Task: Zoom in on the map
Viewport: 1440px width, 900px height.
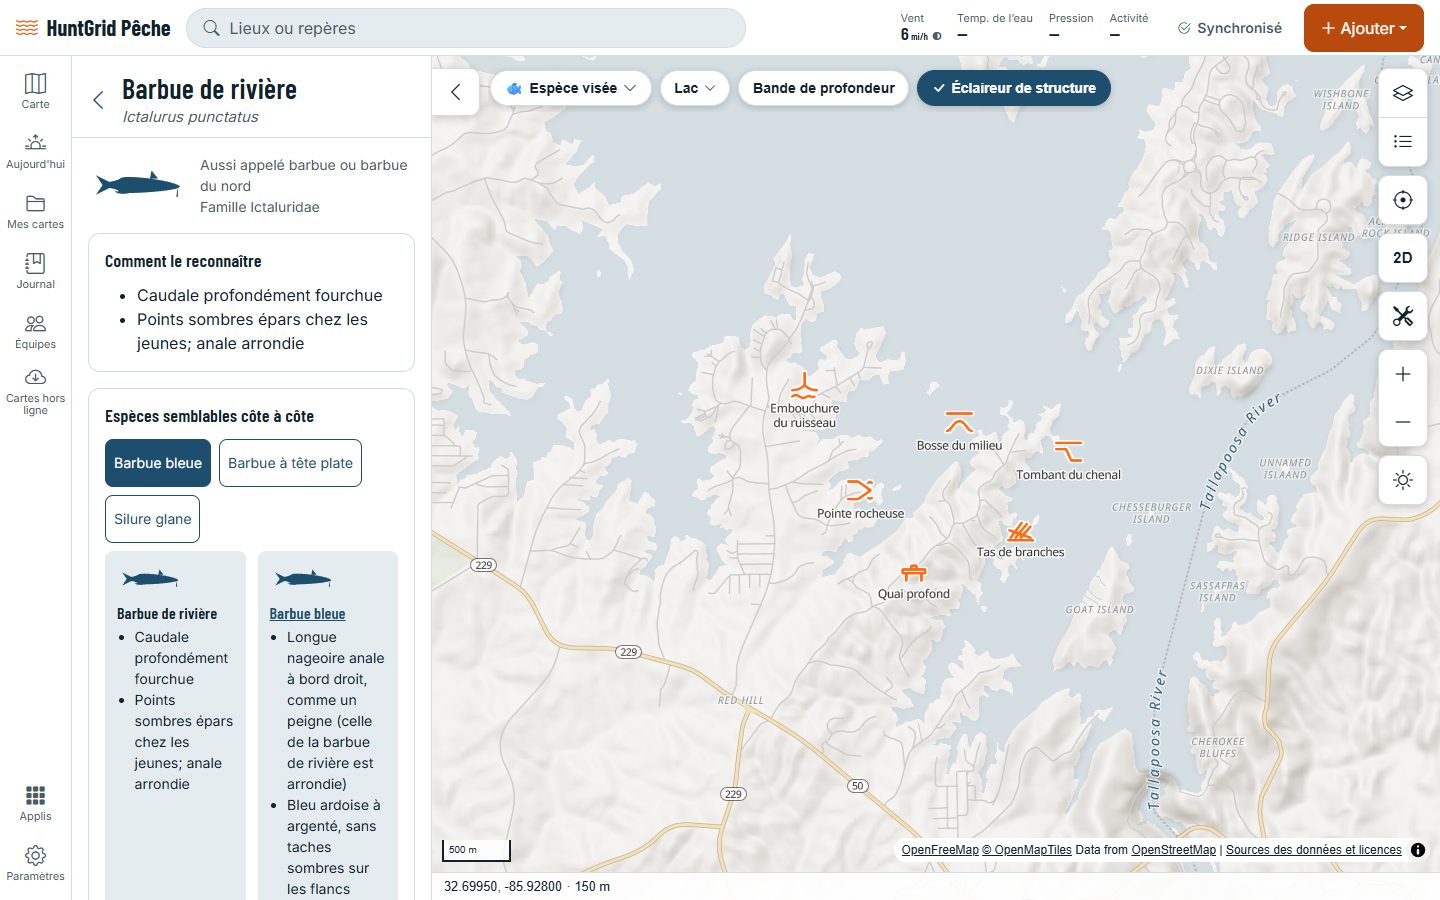Action: [1403, 374]
